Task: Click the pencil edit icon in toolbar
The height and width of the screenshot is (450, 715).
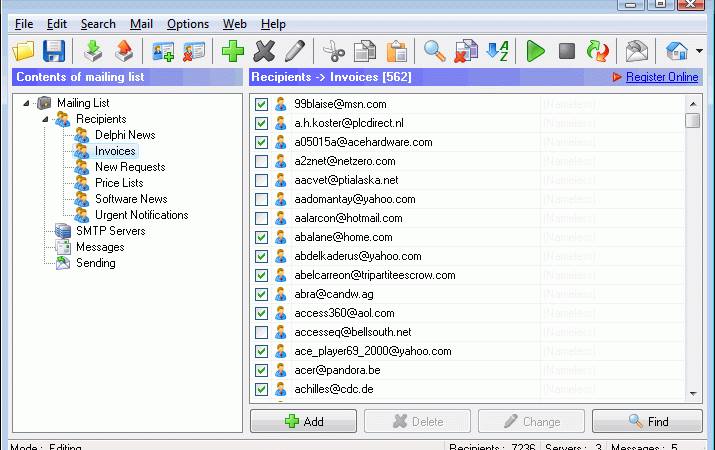Action: (295, 51)
